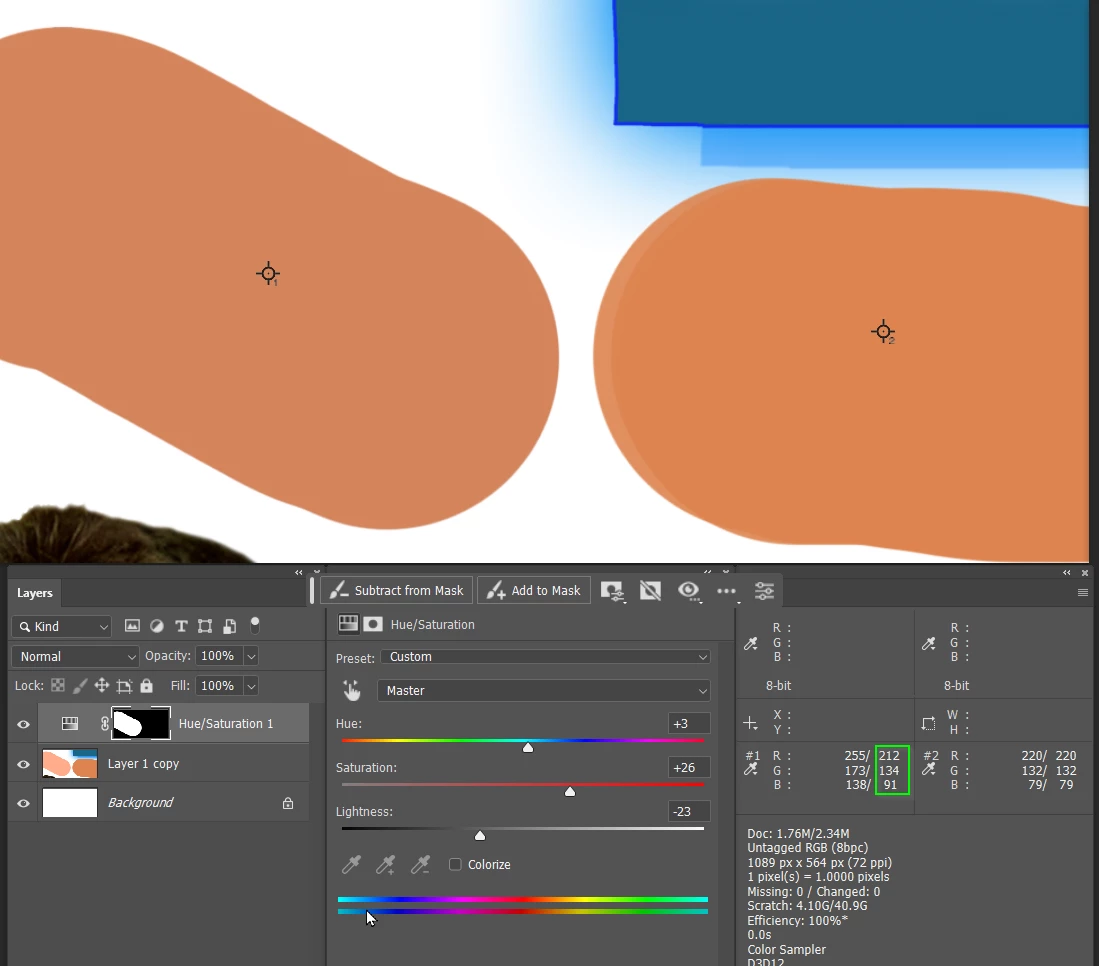Viewport: 1099px width, 966px height.
Task: Select the Subtract from Sample eyedropper
Action: [x=420, y=864]
